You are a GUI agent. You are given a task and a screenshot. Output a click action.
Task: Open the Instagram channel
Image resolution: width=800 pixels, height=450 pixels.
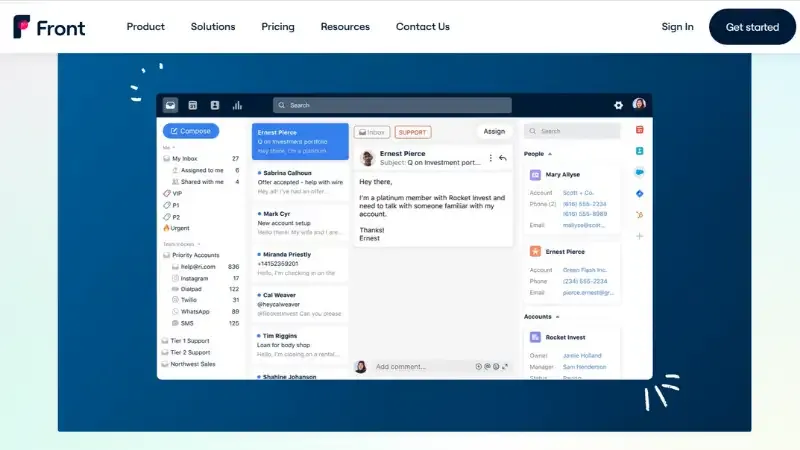[205, 279]
